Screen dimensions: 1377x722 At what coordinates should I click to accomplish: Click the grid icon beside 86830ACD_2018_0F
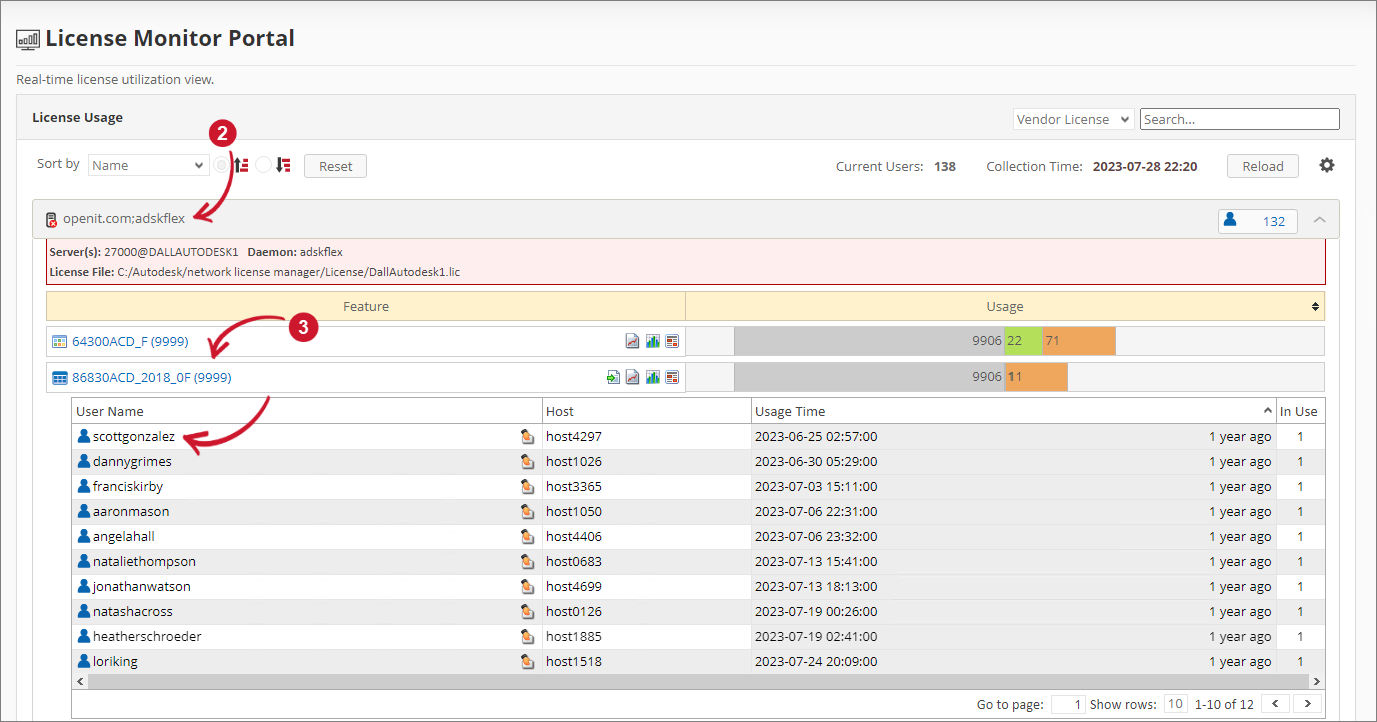coord(59,377)
